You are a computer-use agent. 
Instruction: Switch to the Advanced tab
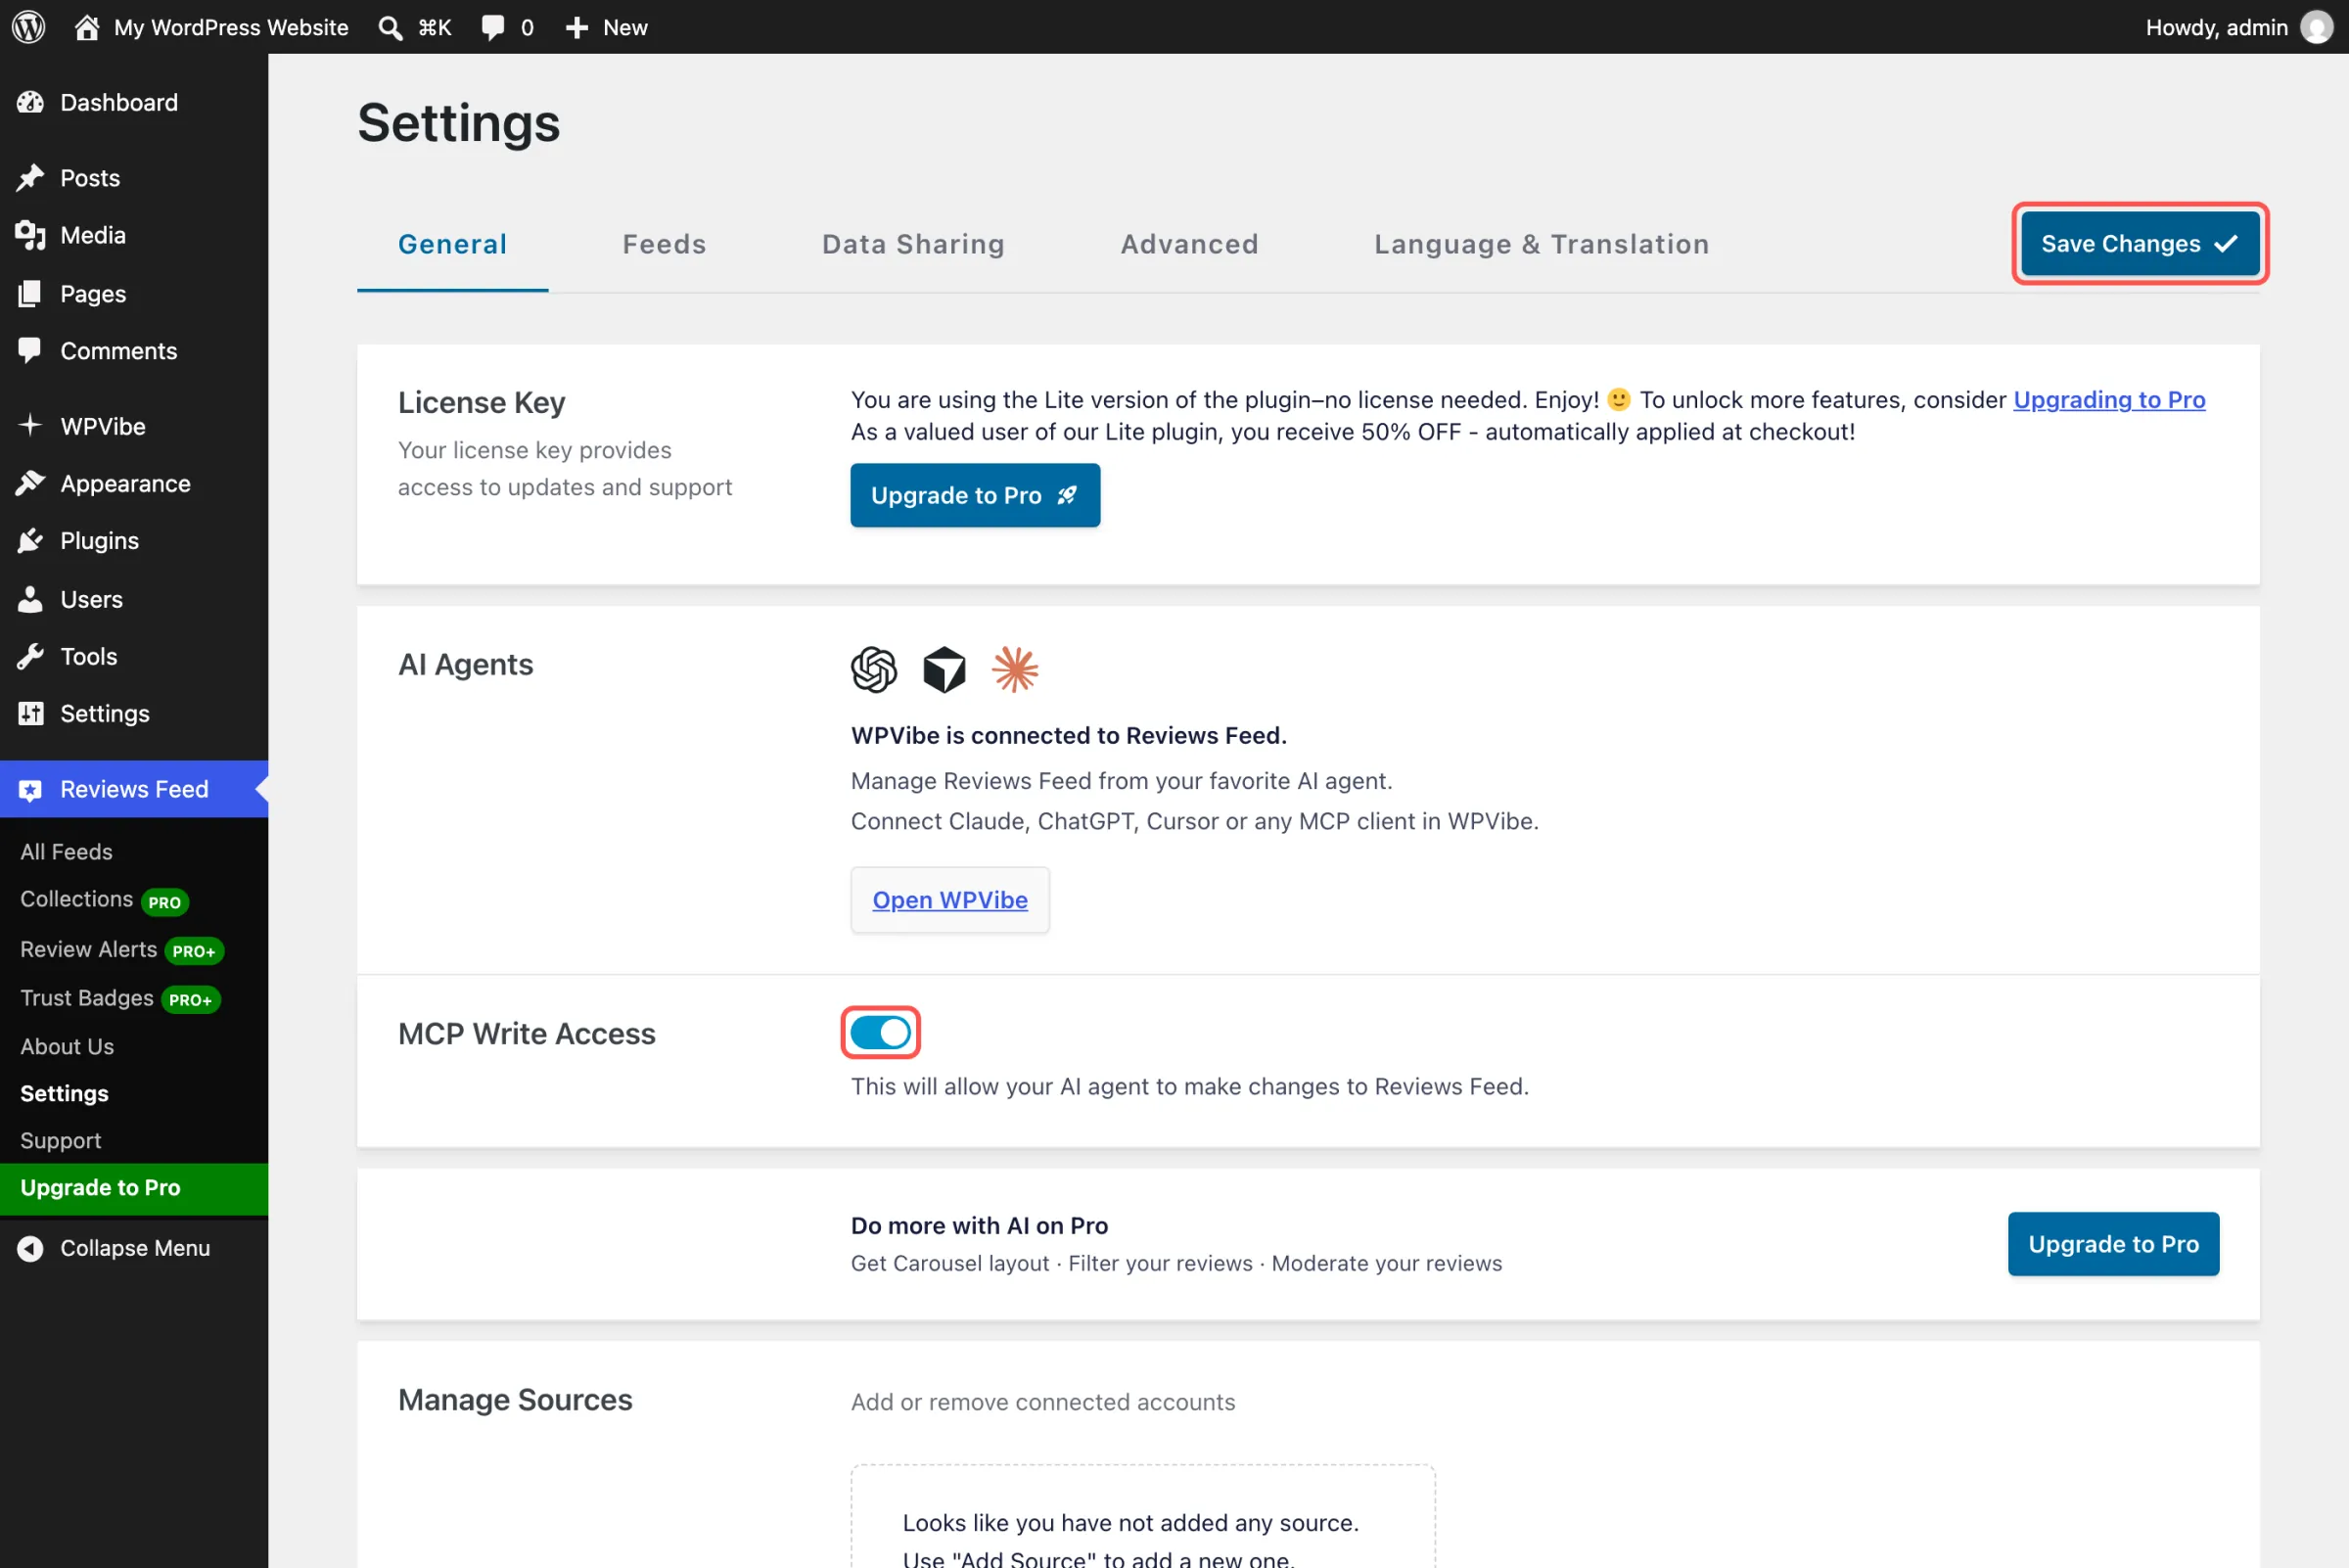[x=1189, y=244]
